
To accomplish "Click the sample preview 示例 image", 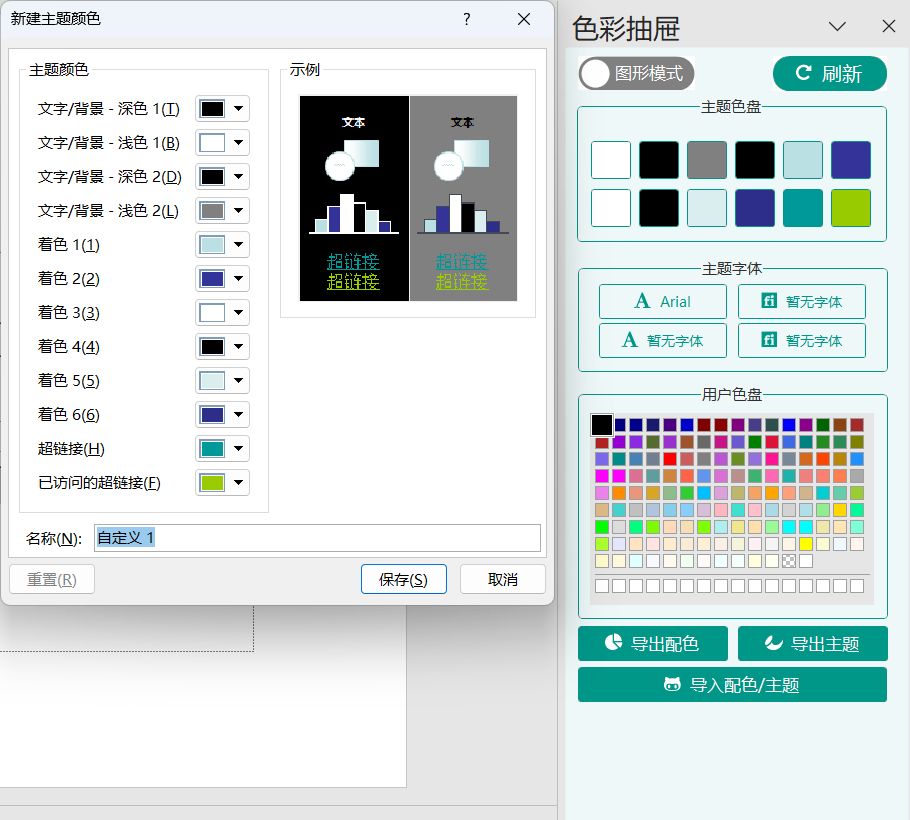I will click(x=408, y=198).
